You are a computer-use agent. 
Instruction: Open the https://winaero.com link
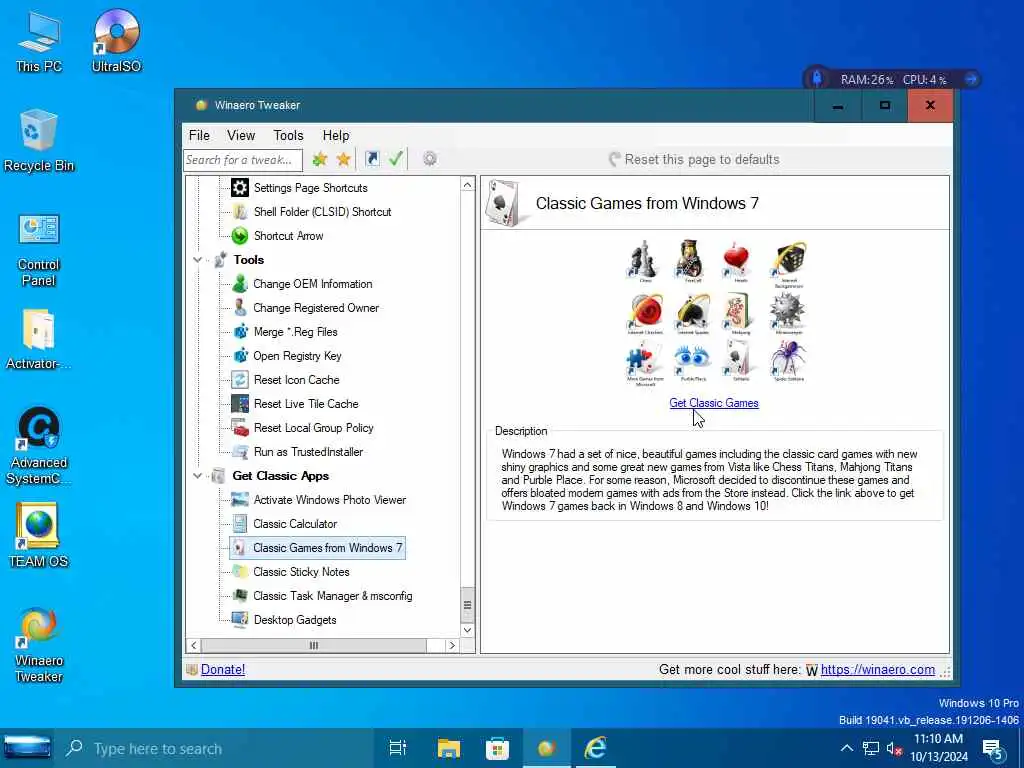click(877, 669)
